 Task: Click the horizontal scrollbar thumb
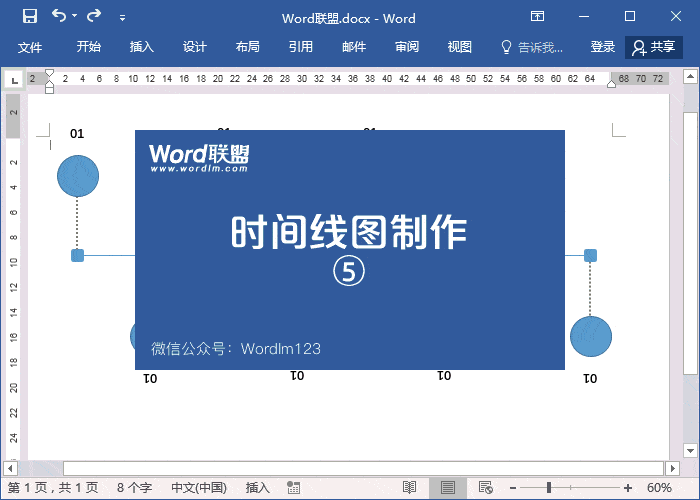pyautogui.click(x=363, y=468)
